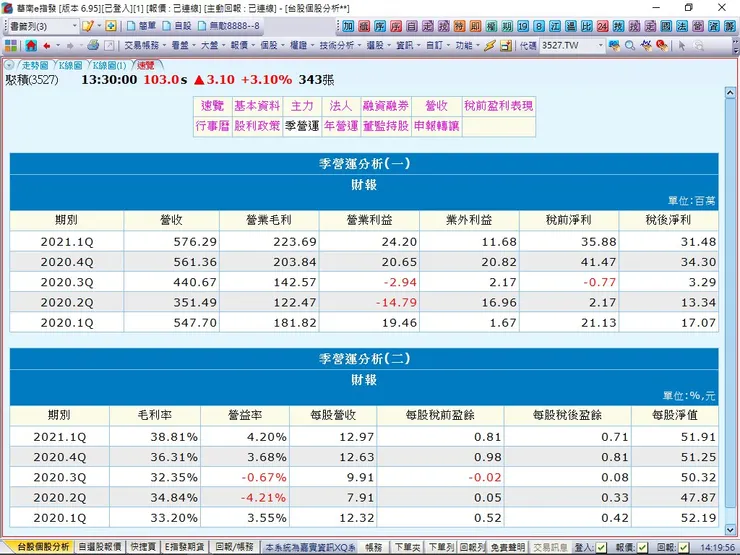Click the 下單夾 button in status bar
Screen dimensions: 740x555
pyautogui.click(x=407, y=547)
